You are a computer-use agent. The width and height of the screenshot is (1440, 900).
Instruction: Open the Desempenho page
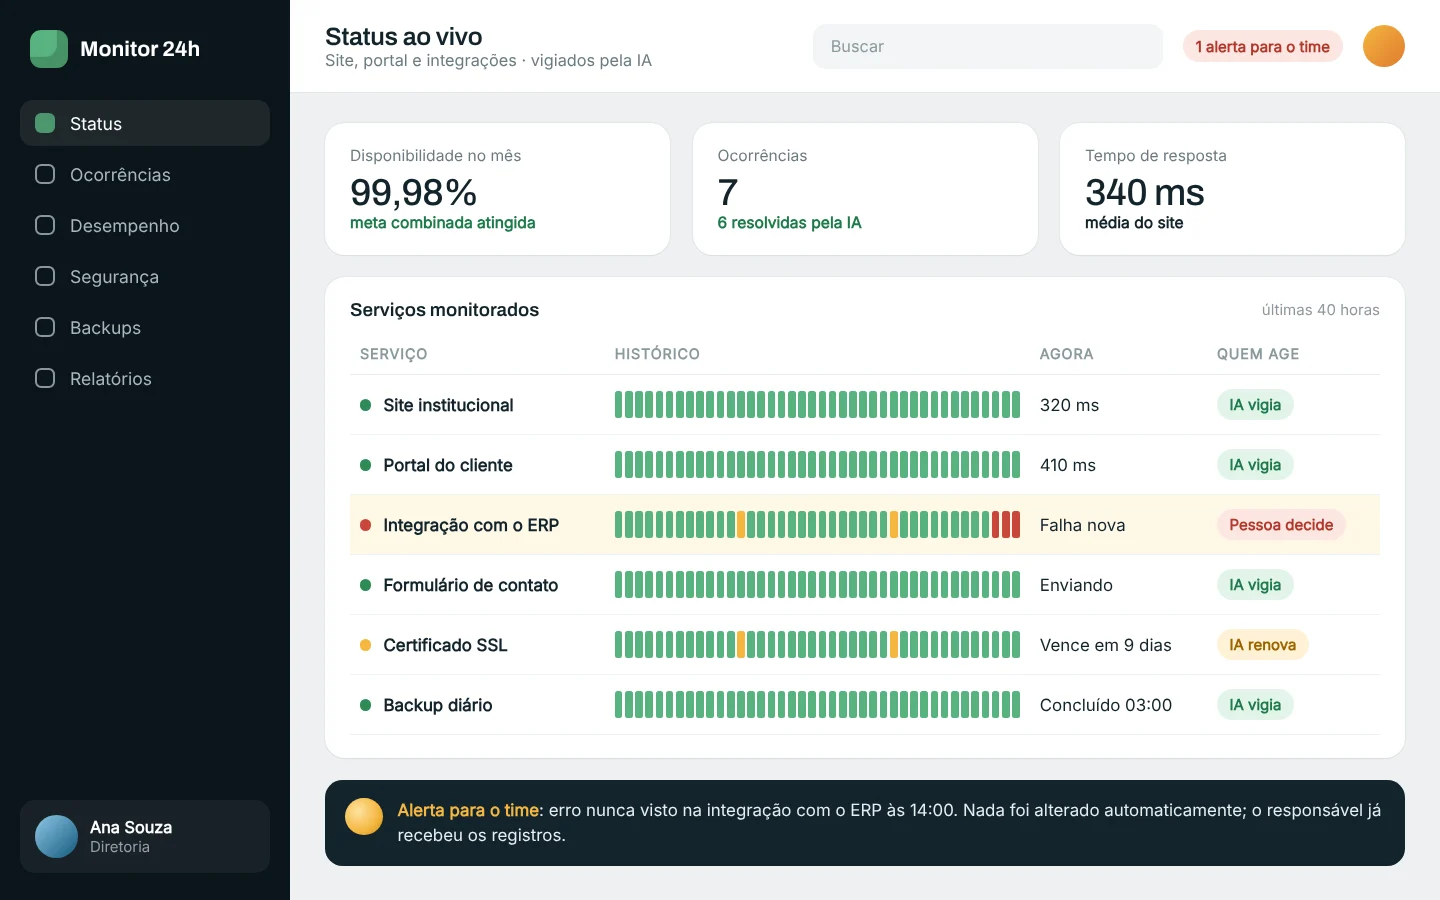coord(145,225)
